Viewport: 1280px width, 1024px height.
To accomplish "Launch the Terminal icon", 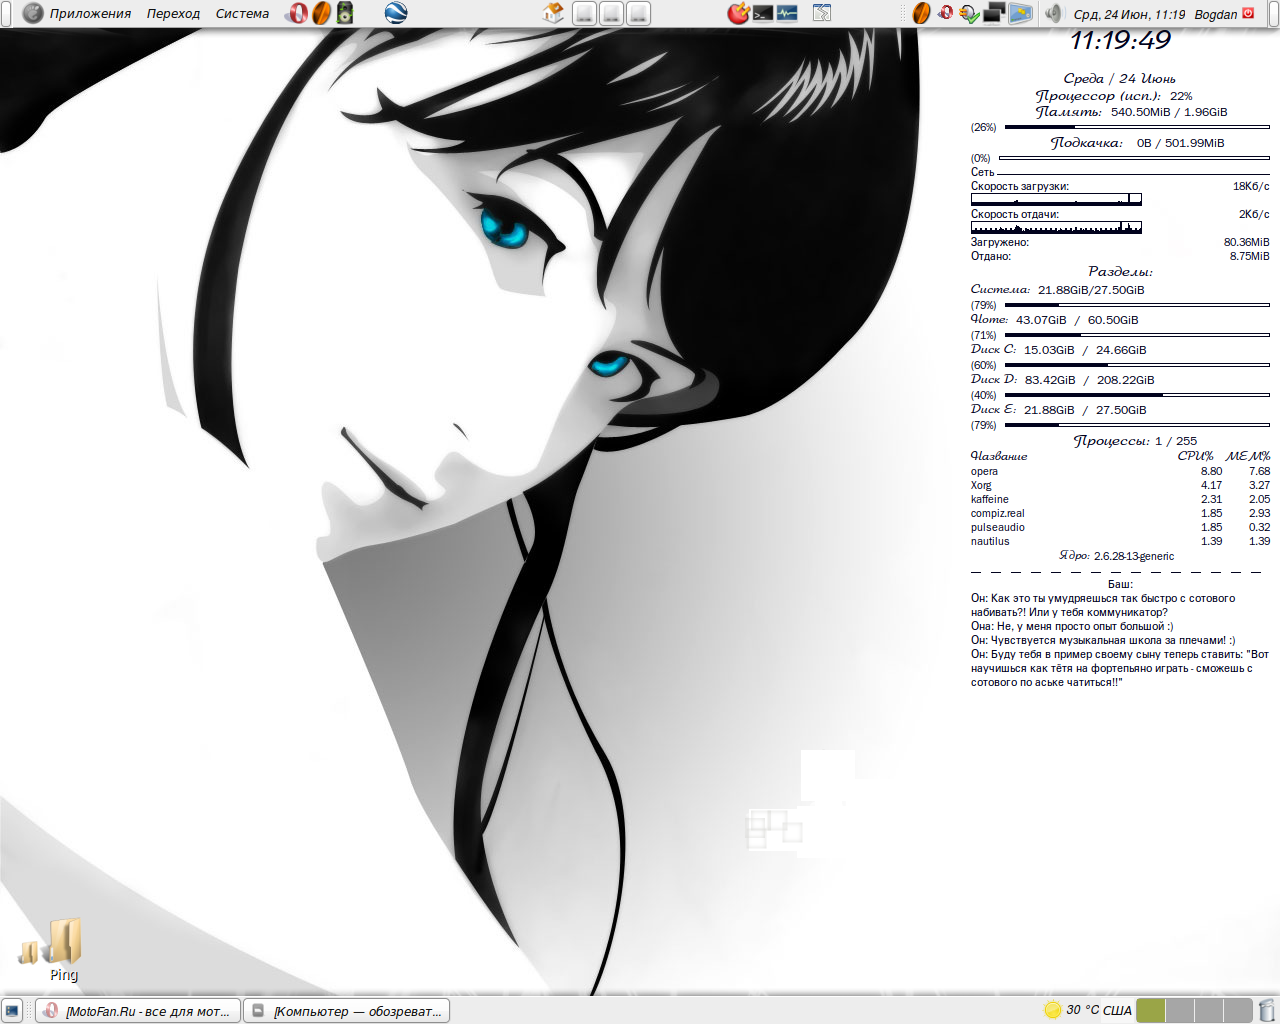I will (763, 13).
